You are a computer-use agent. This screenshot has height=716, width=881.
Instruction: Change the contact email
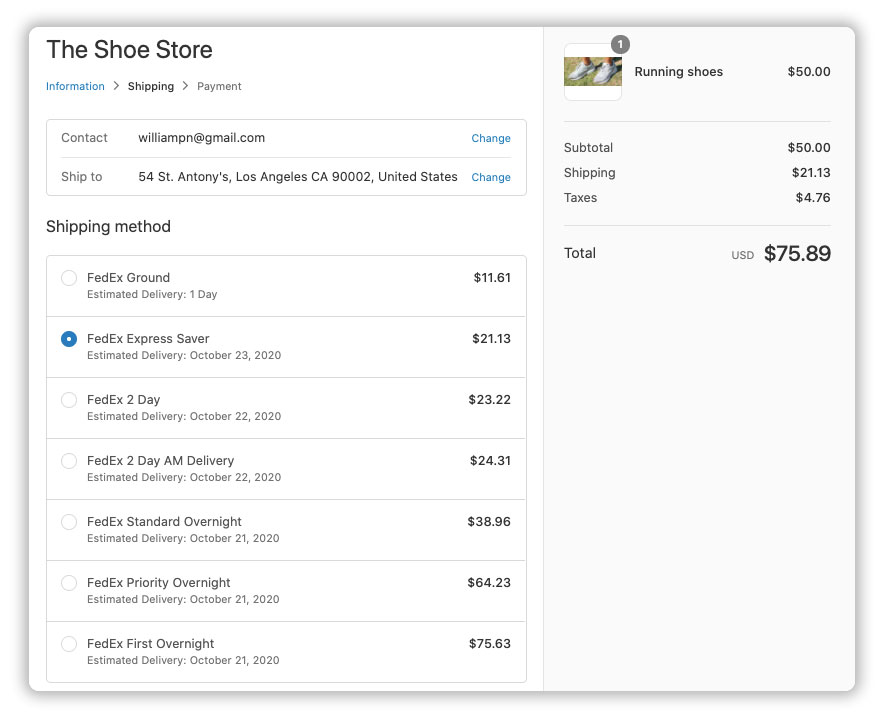(491, 138)
